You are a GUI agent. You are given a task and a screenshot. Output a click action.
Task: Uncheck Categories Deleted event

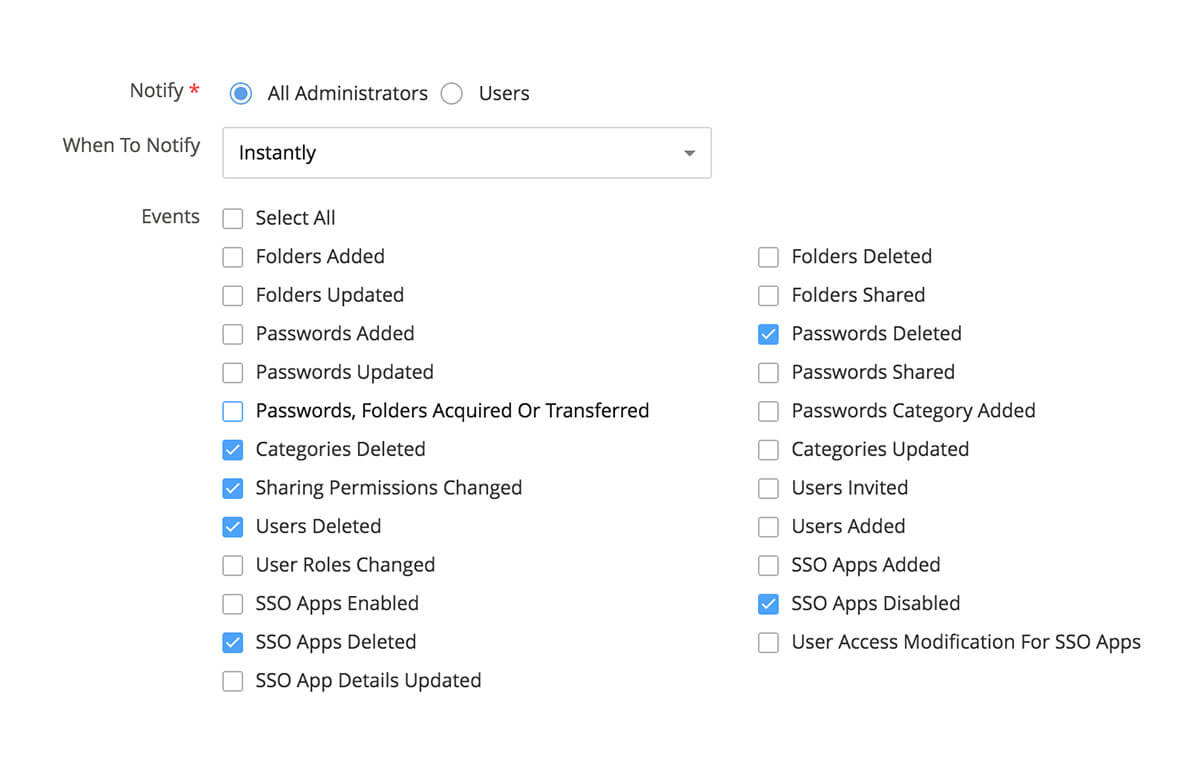click(233, 450)
